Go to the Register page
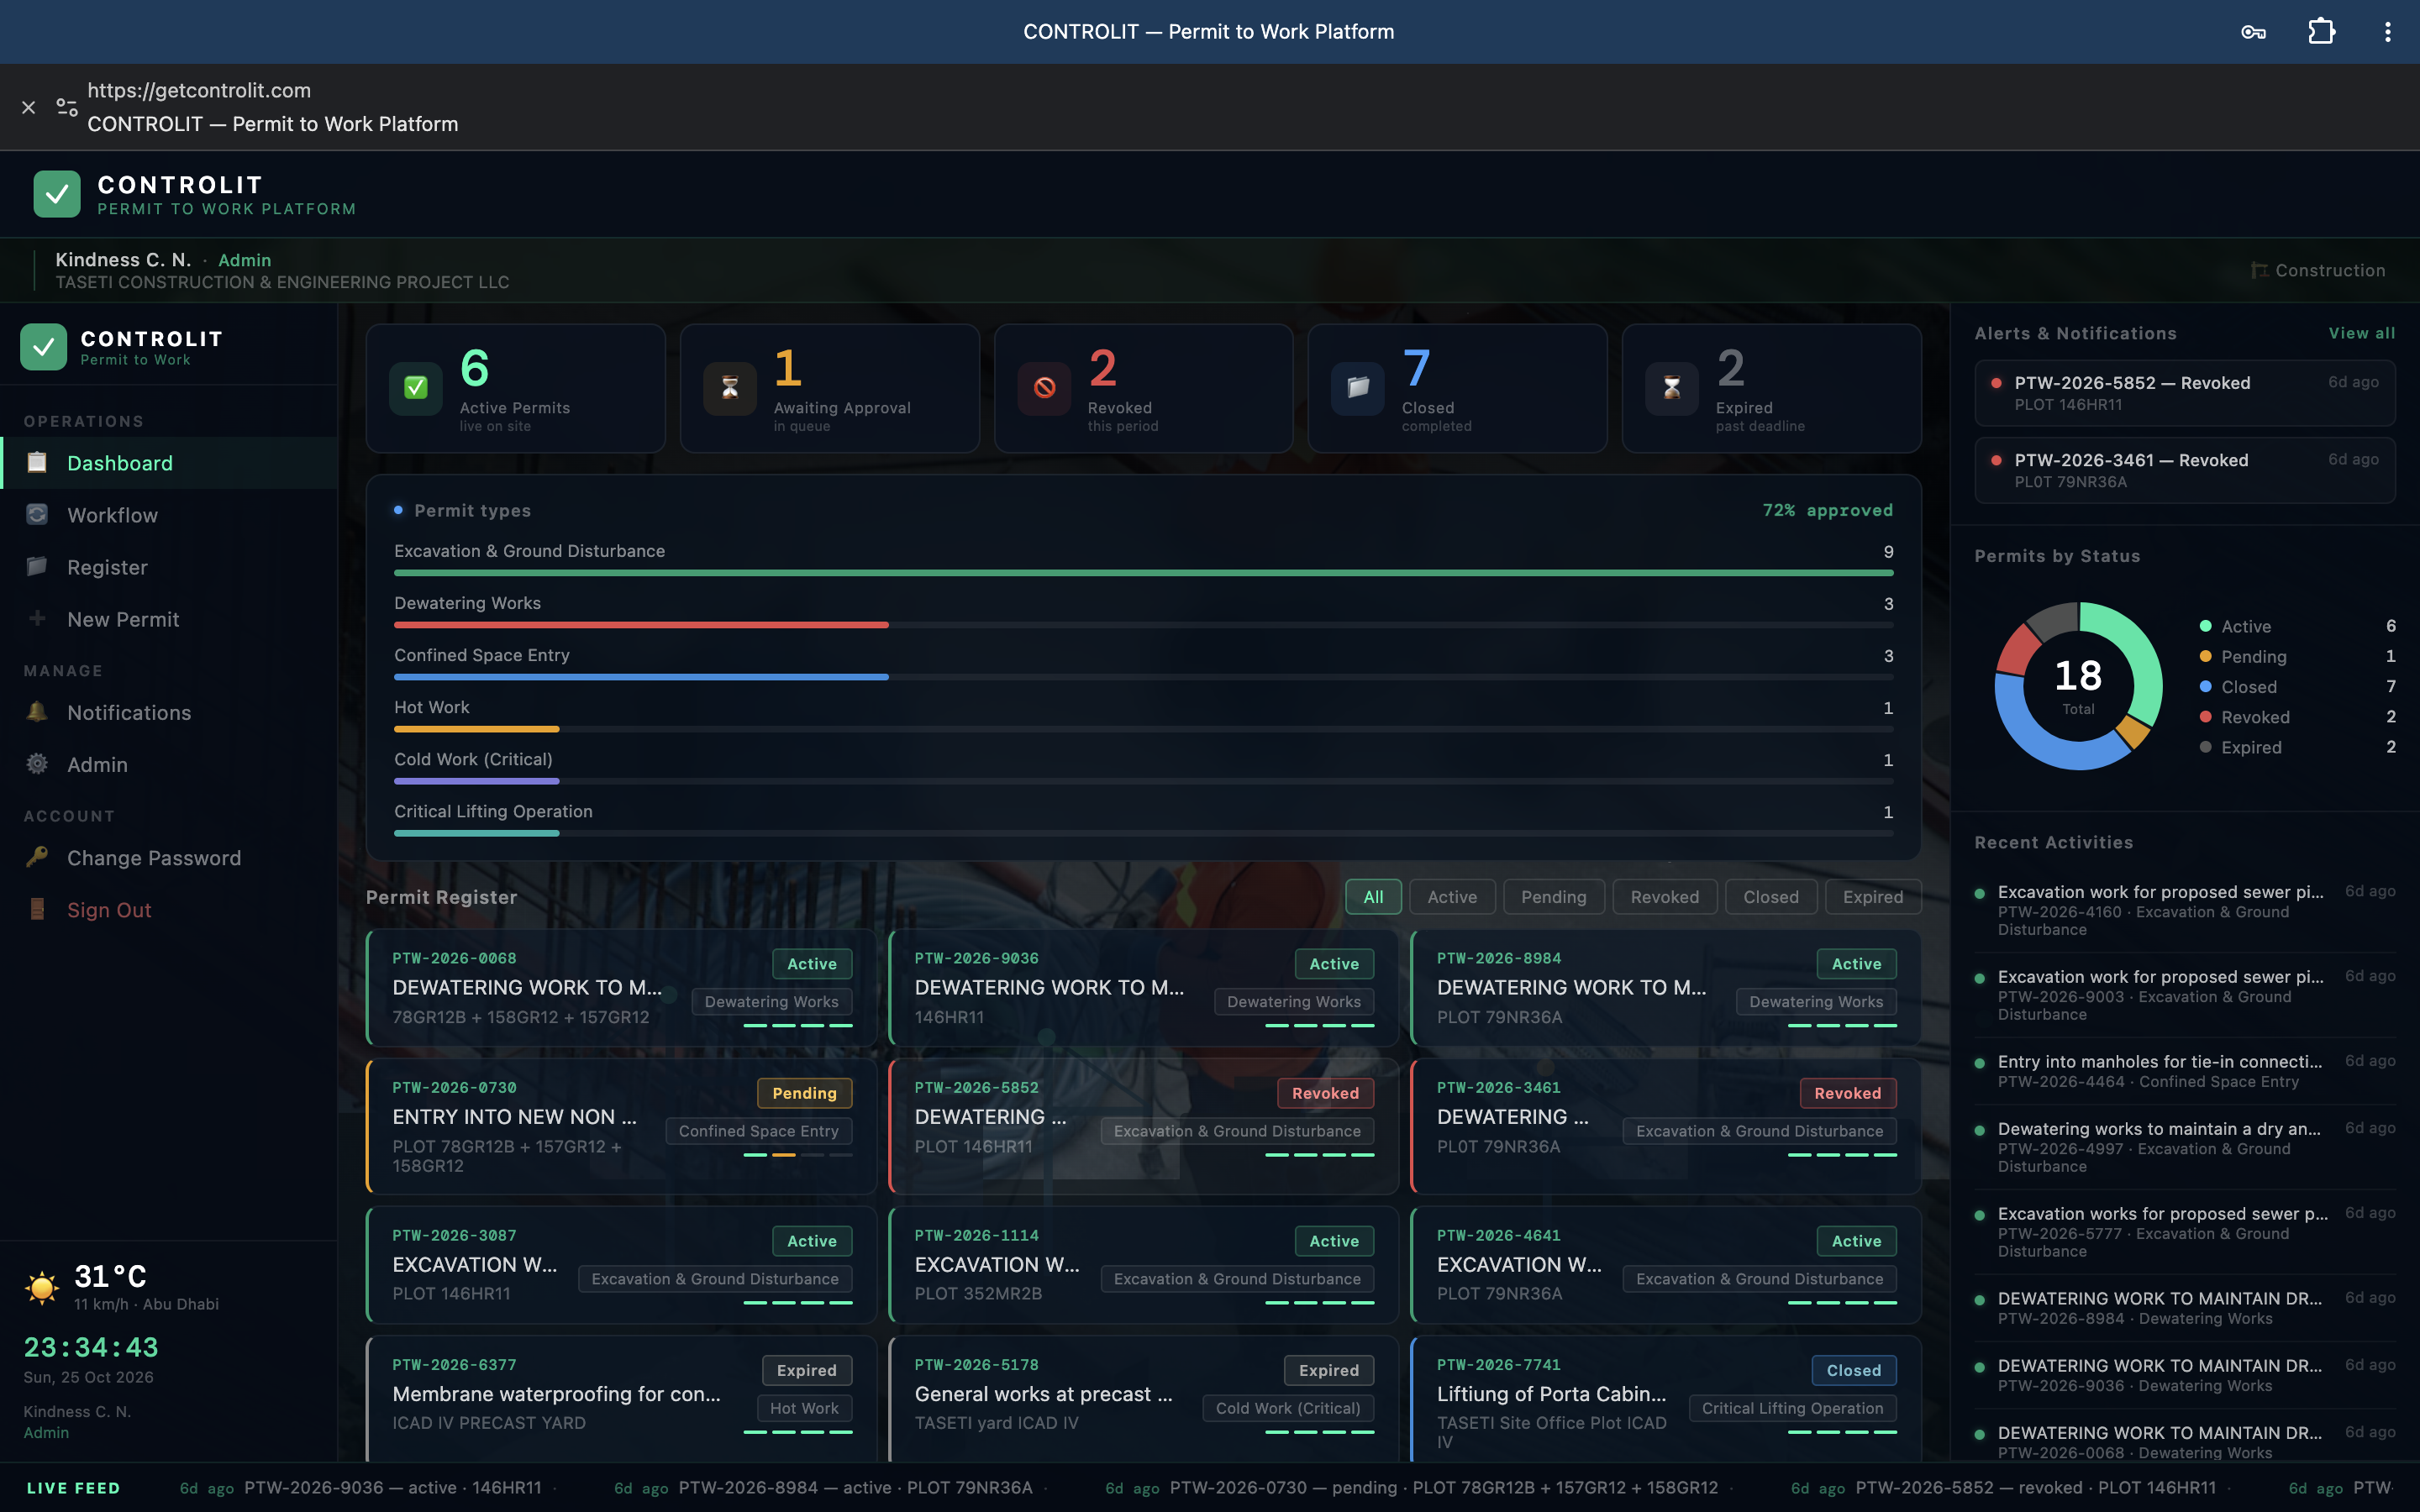 [x=168, y=567]
